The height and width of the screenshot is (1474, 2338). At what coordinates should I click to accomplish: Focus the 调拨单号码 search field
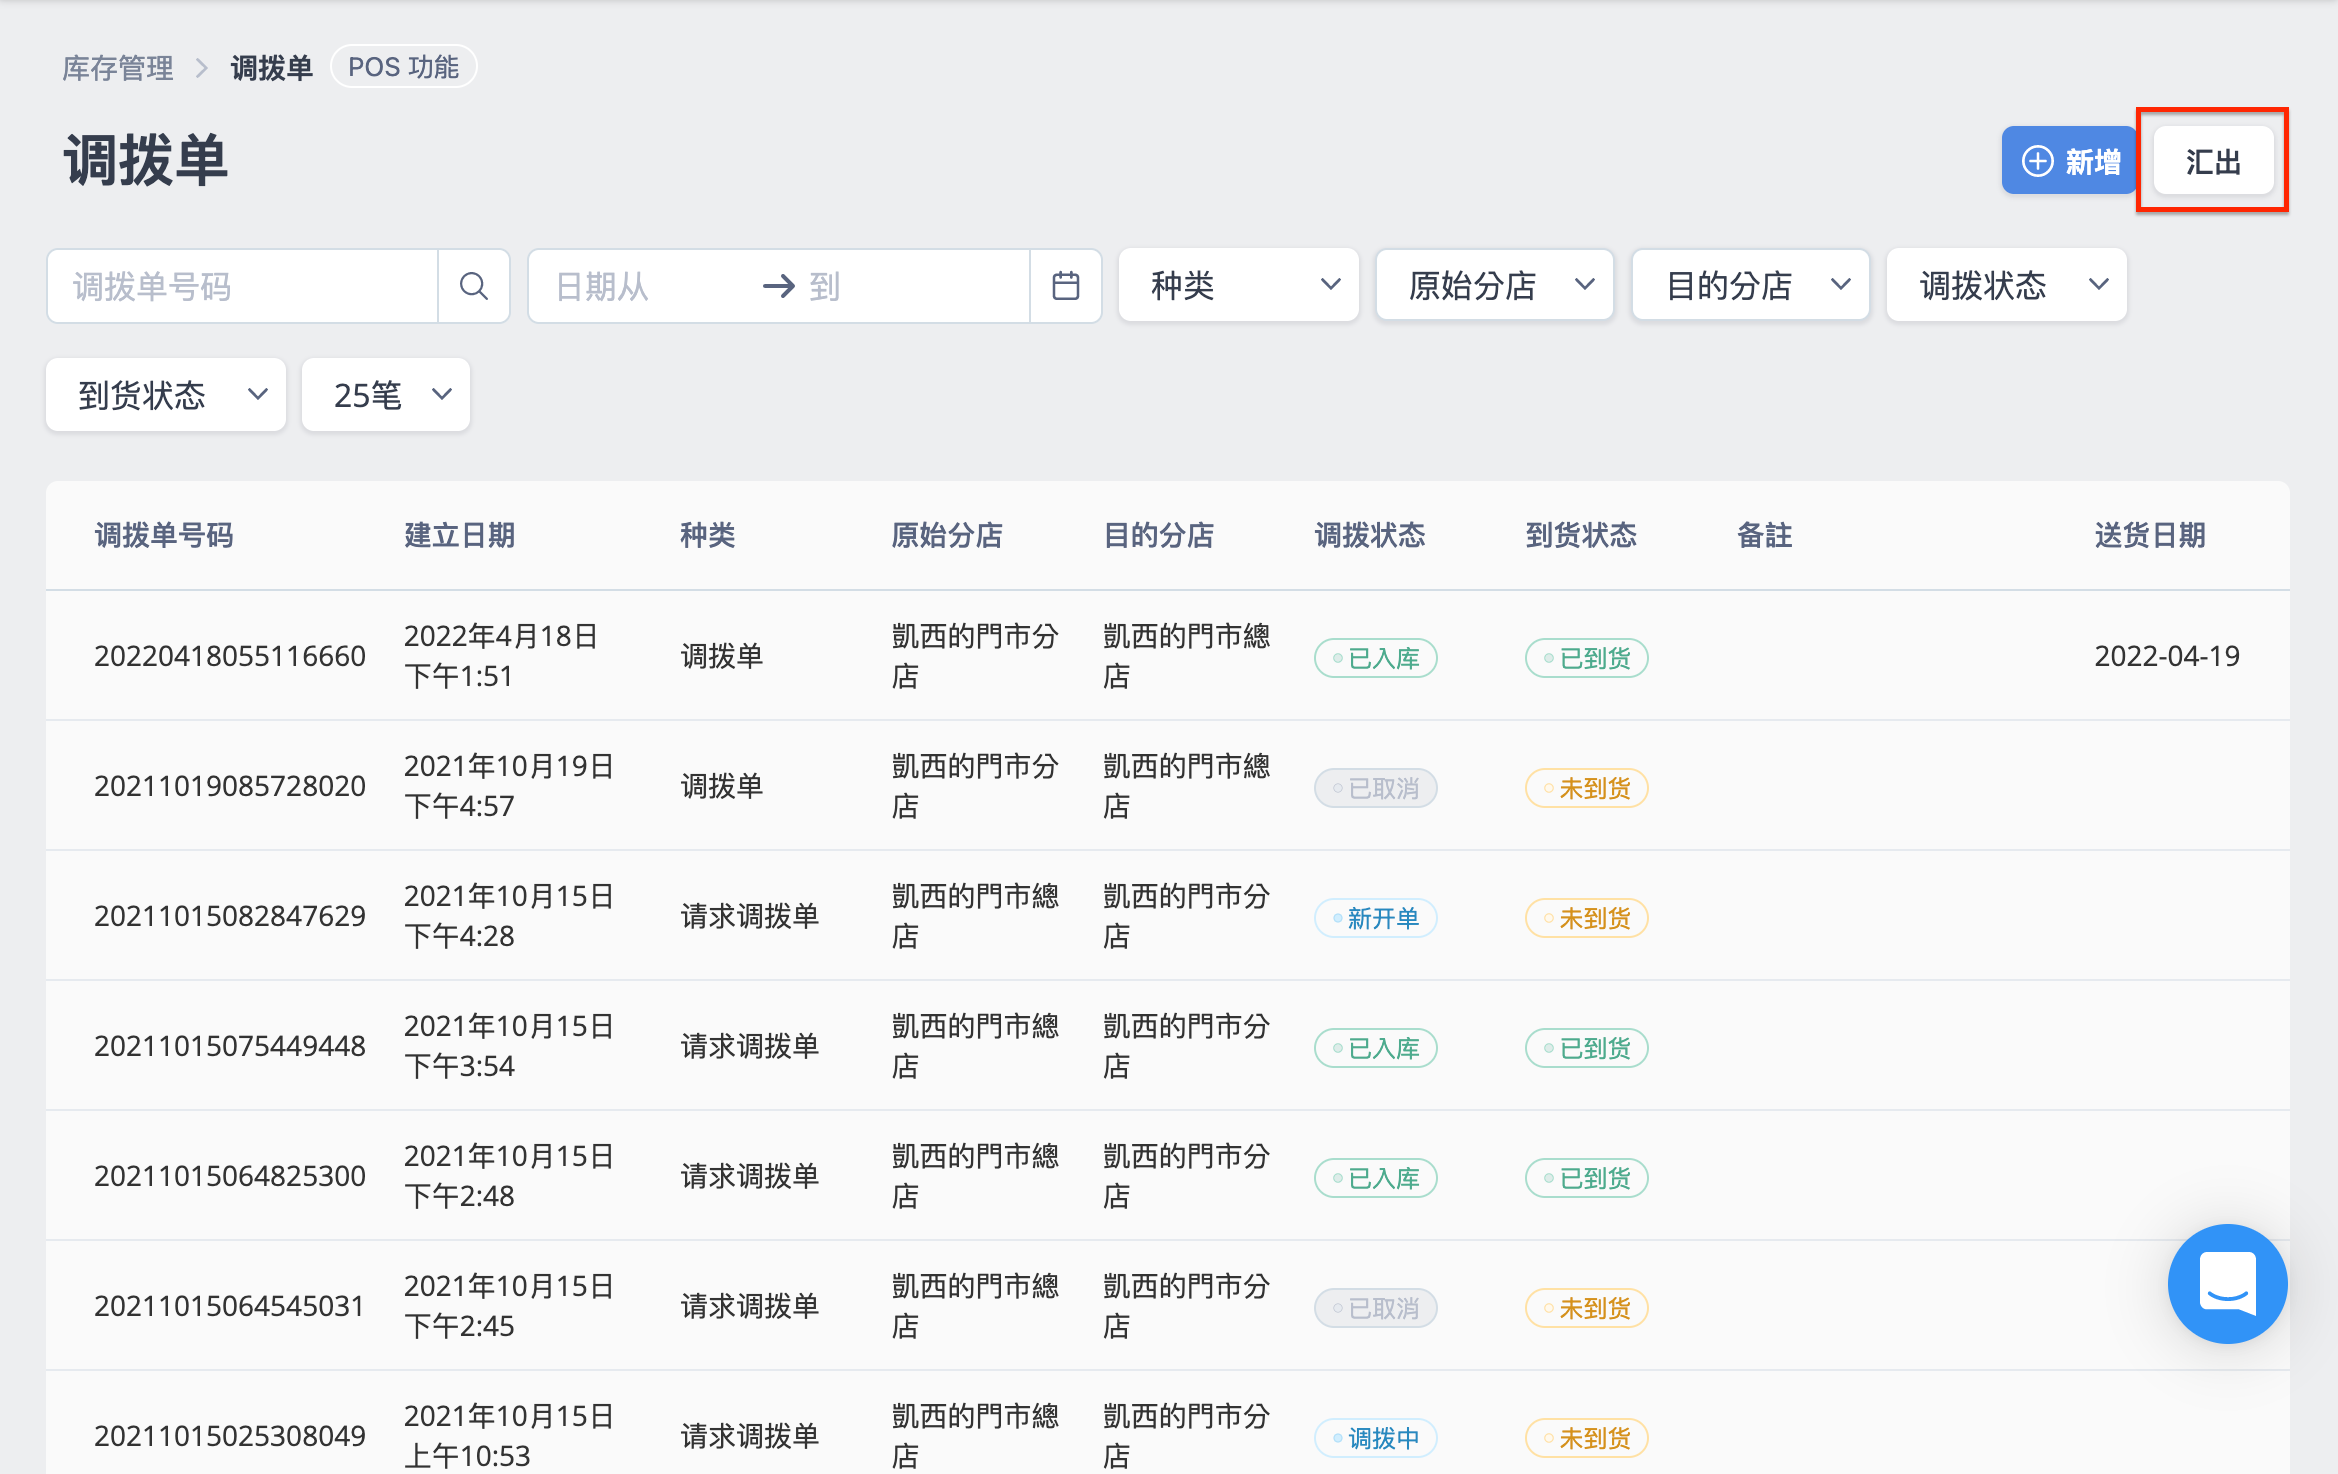(243, 287)
